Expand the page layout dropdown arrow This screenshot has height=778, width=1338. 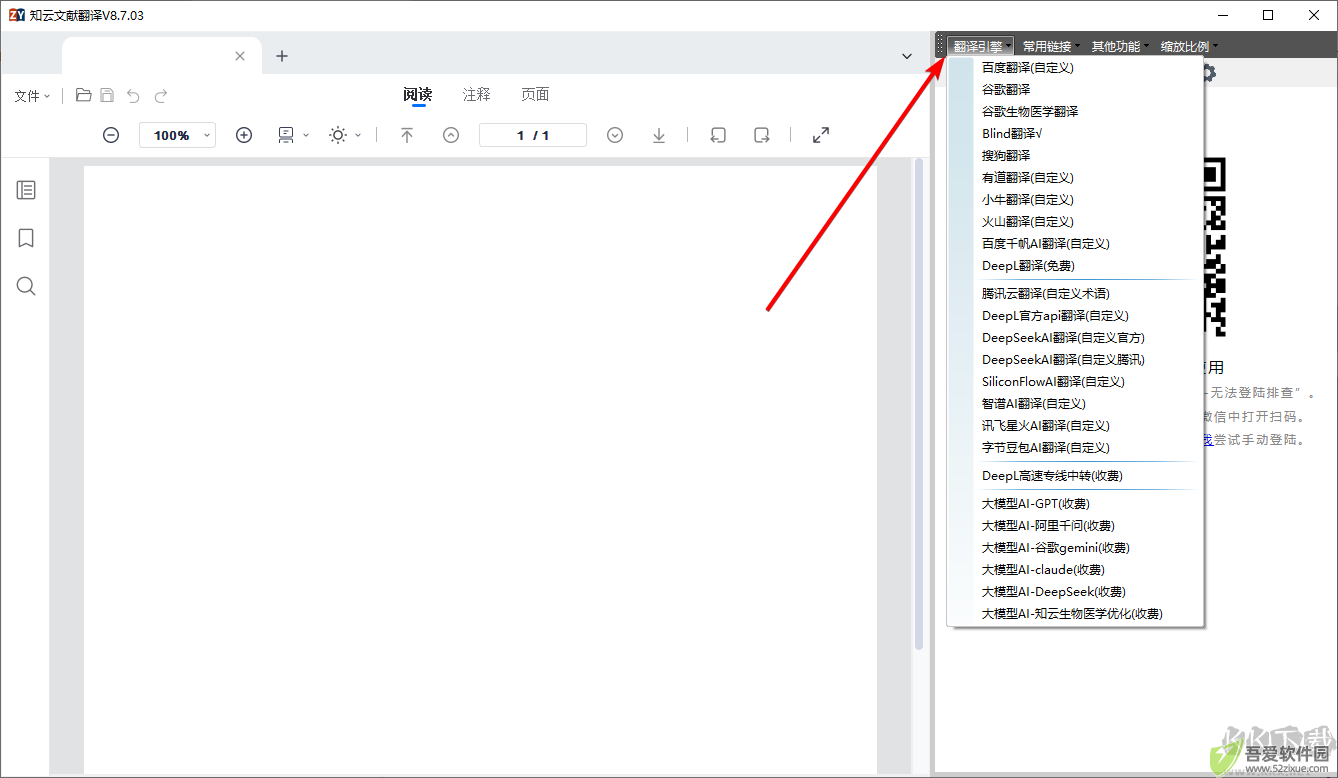pos(306,135)
